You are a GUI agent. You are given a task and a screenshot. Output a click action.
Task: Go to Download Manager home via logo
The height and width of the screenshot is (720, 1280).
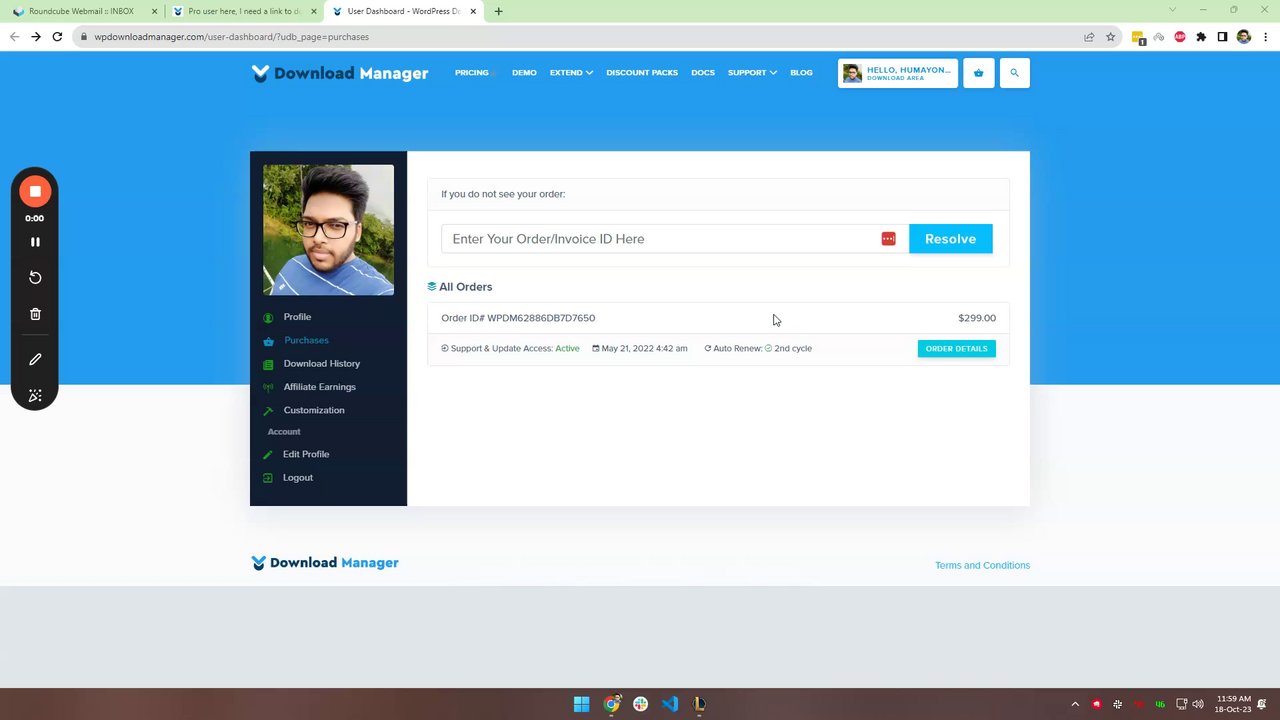pyautogui.click(x=340, y=73)
